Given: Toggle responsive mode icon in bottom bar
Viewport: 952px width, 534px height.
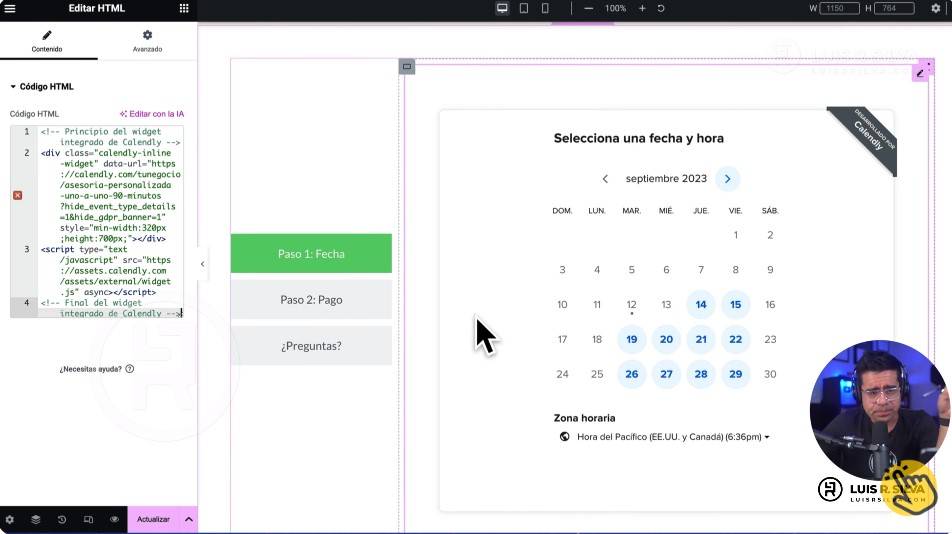Looking at the screenshot, I should coord(88,519).
